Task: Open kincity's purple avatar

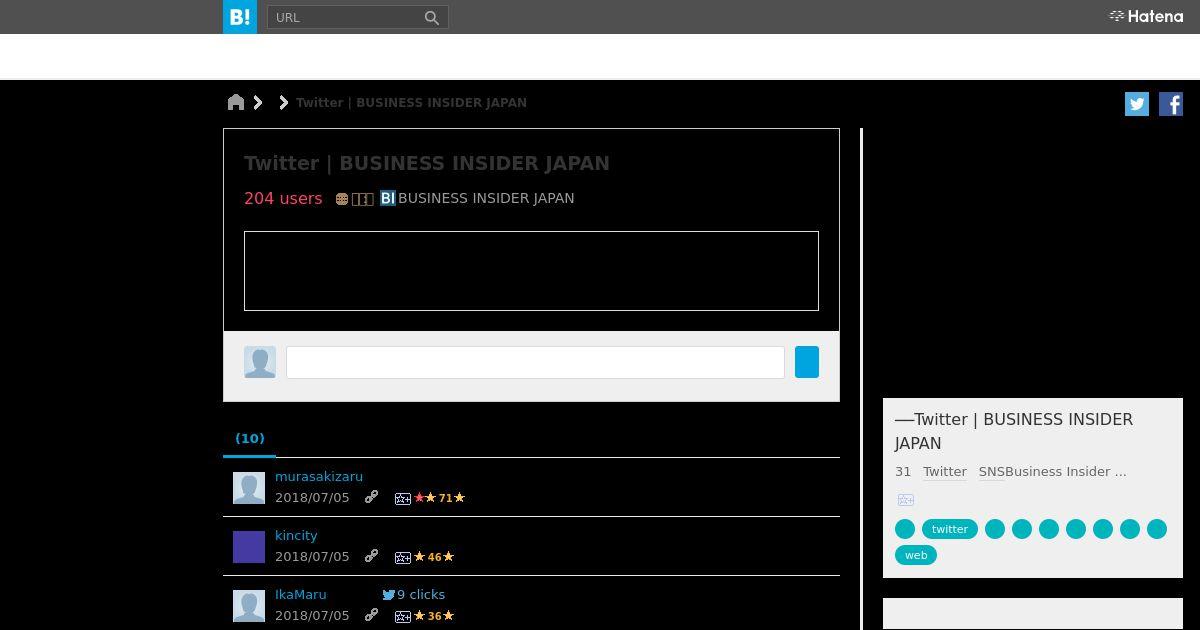Action: pos(249,547)
